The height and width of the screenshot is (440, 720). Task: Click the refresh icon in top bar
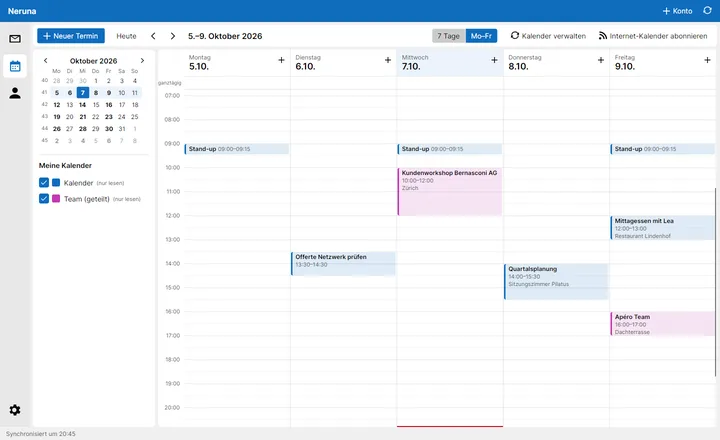pos(707,10)
